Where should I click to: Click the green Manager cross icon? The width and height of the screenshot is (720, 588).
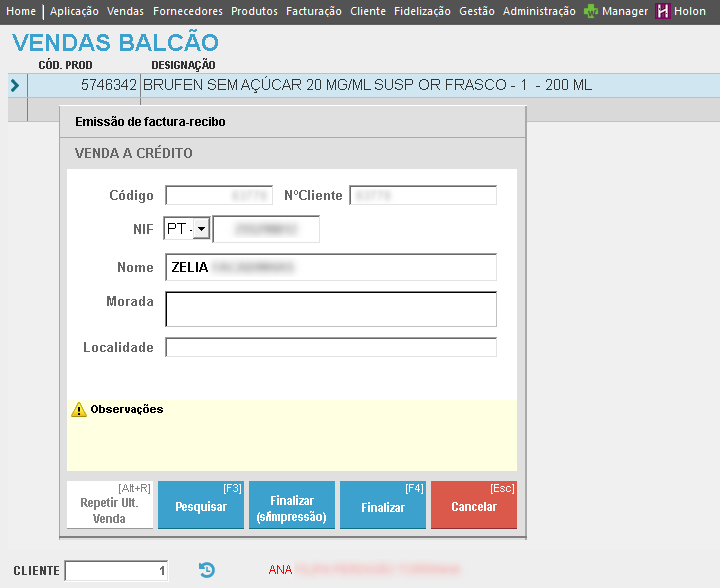coord(591,12)
